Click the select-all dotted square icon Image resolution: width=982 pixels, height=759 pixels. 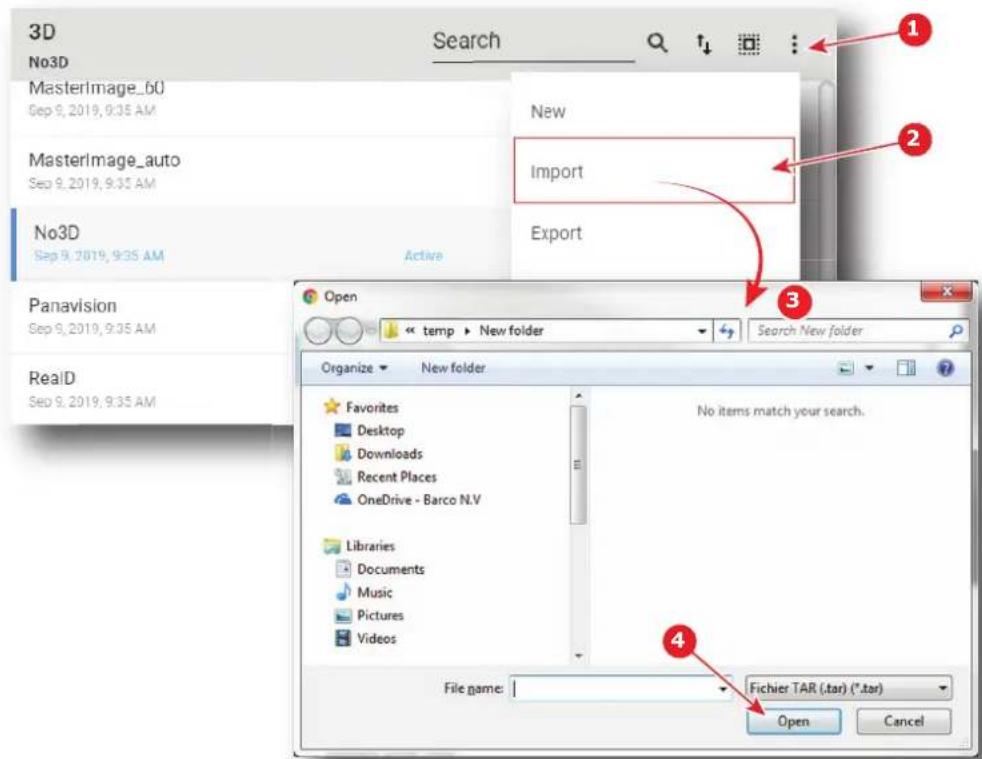748,44
